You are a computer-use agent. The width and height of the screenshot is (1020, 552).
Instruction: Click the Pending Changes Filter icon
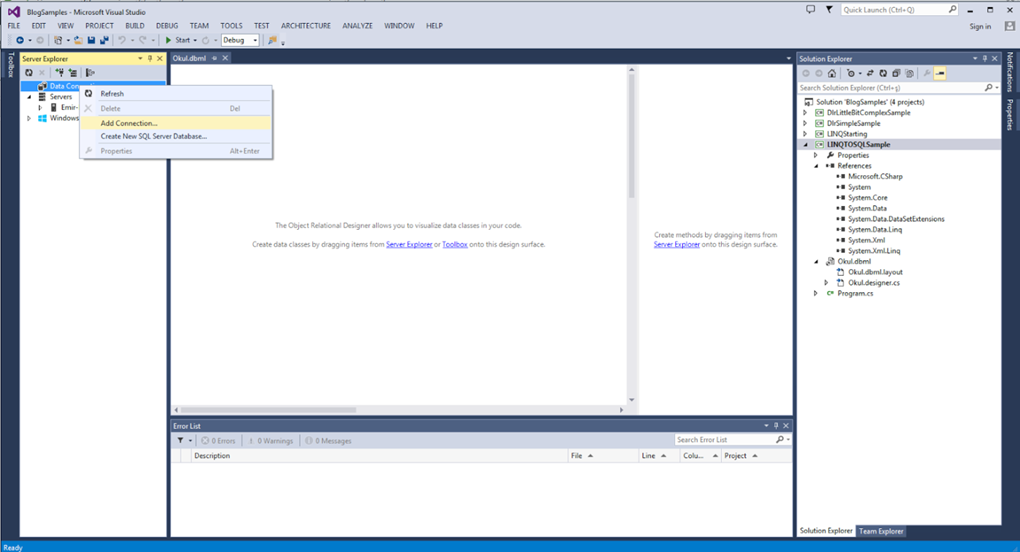click(850, 73)
